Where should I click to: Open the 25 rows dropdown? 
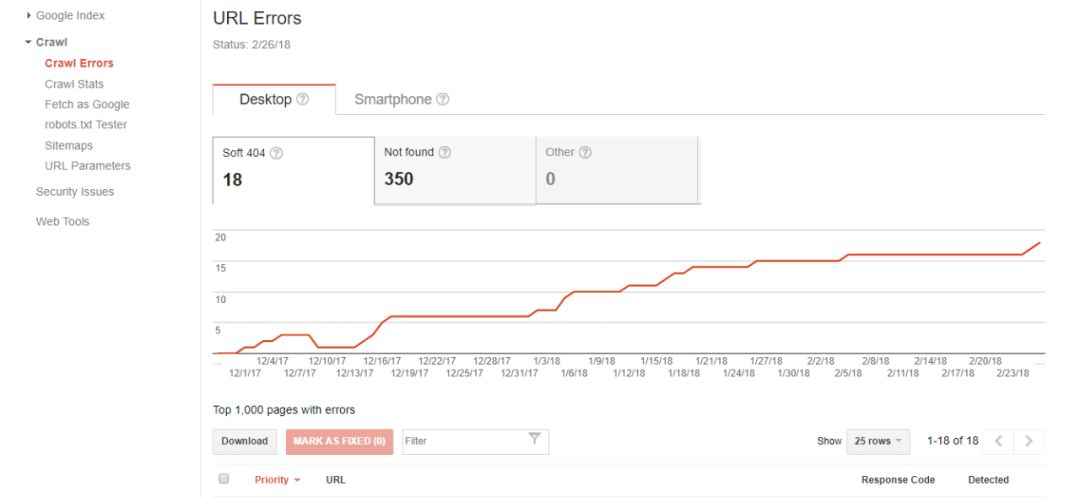[878, 442]
